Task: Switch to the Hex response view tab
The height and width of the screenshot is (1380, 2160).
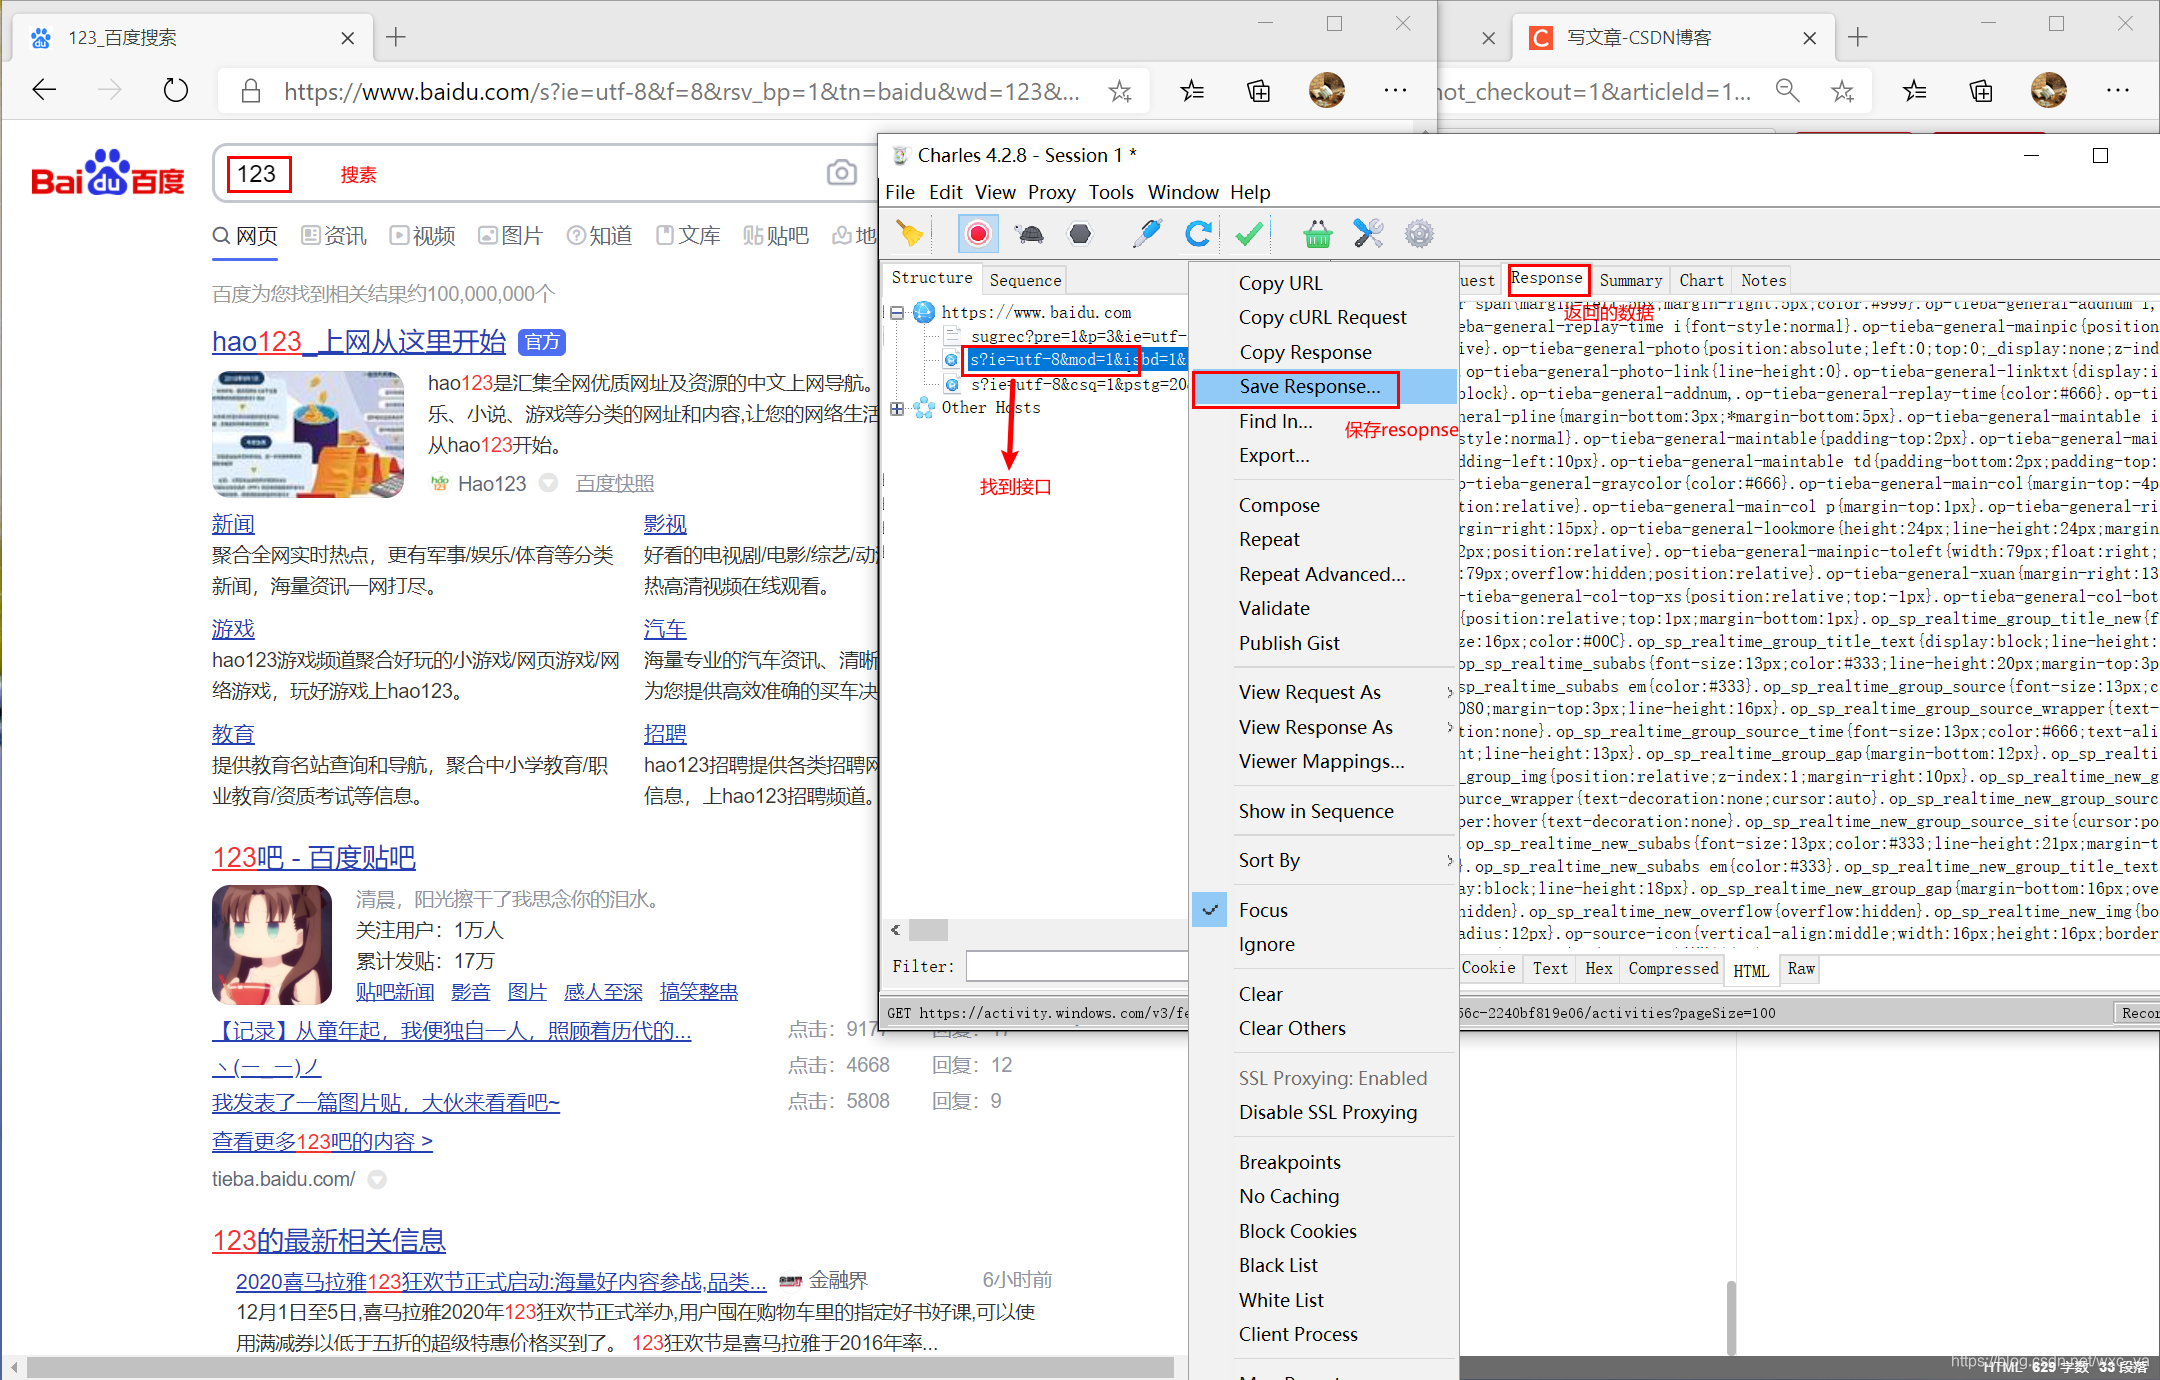Action: (1598, 968)
